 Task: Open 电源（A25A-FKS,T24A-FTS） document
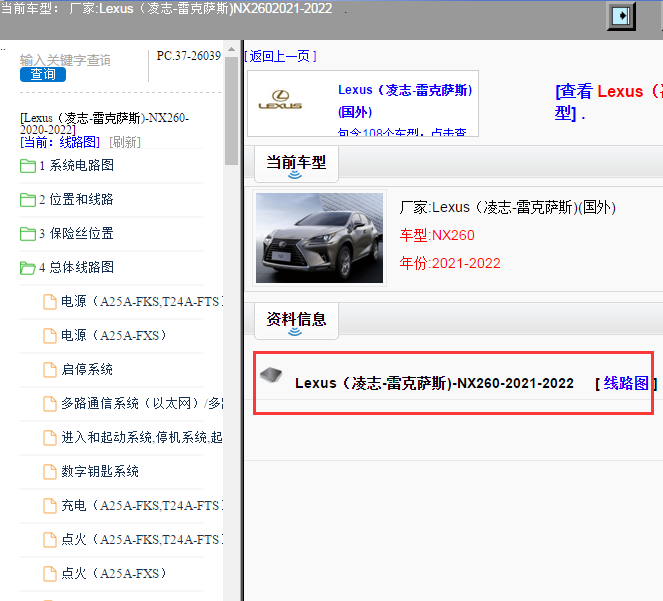click(x=142, y=302)
